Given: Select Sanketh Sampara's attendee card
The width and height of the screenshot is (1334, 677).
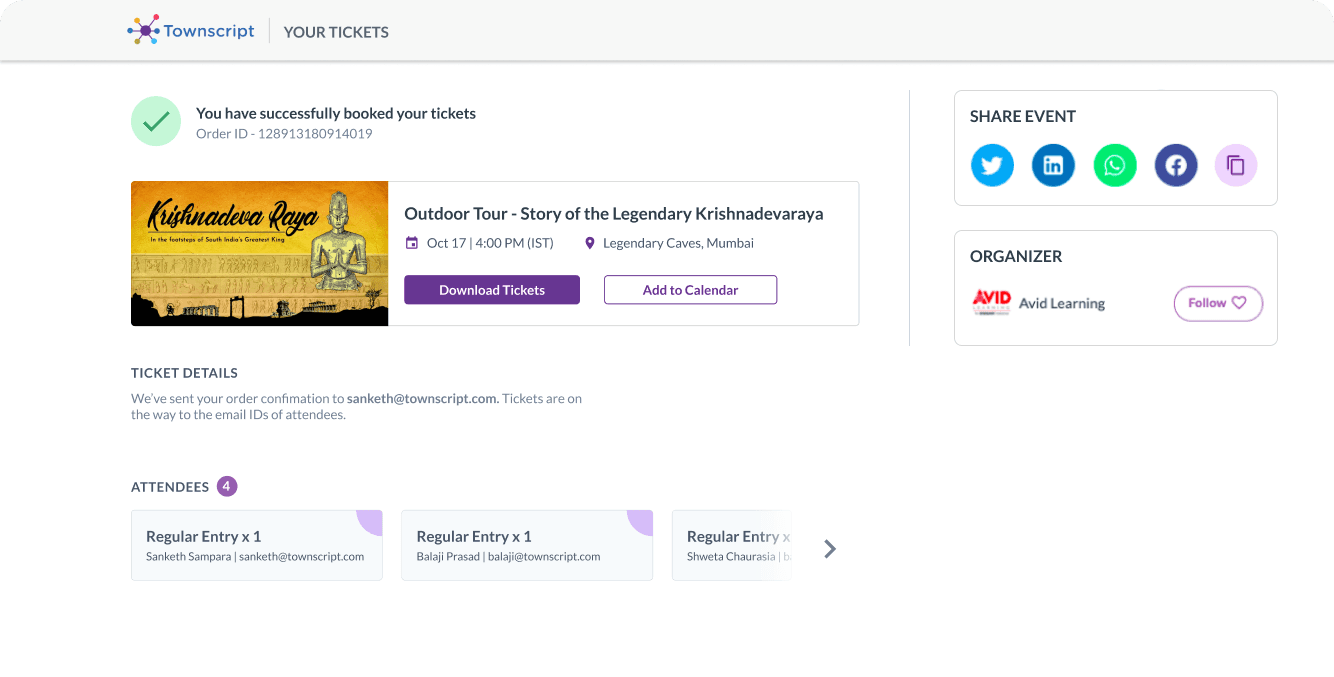Looking at the screenshot, I should [x=256, y=545].
